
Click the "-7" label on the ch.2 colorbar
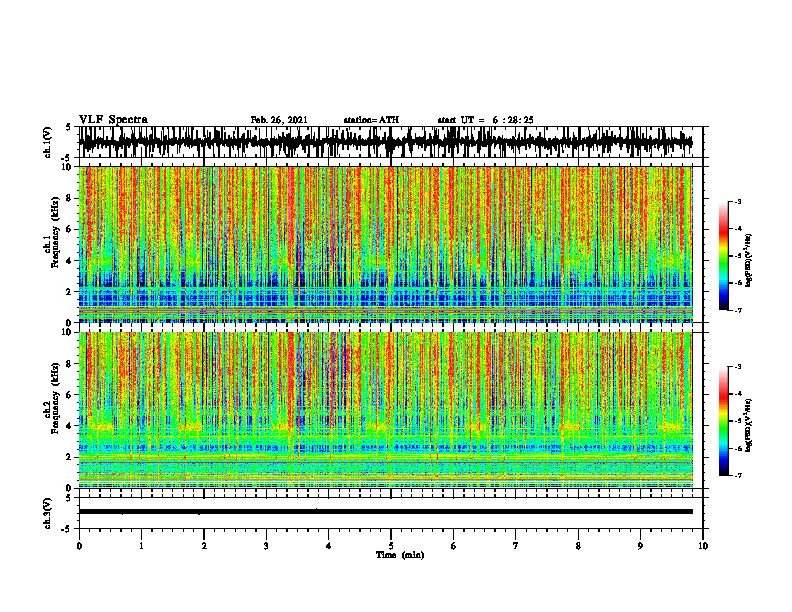(738, 475)
